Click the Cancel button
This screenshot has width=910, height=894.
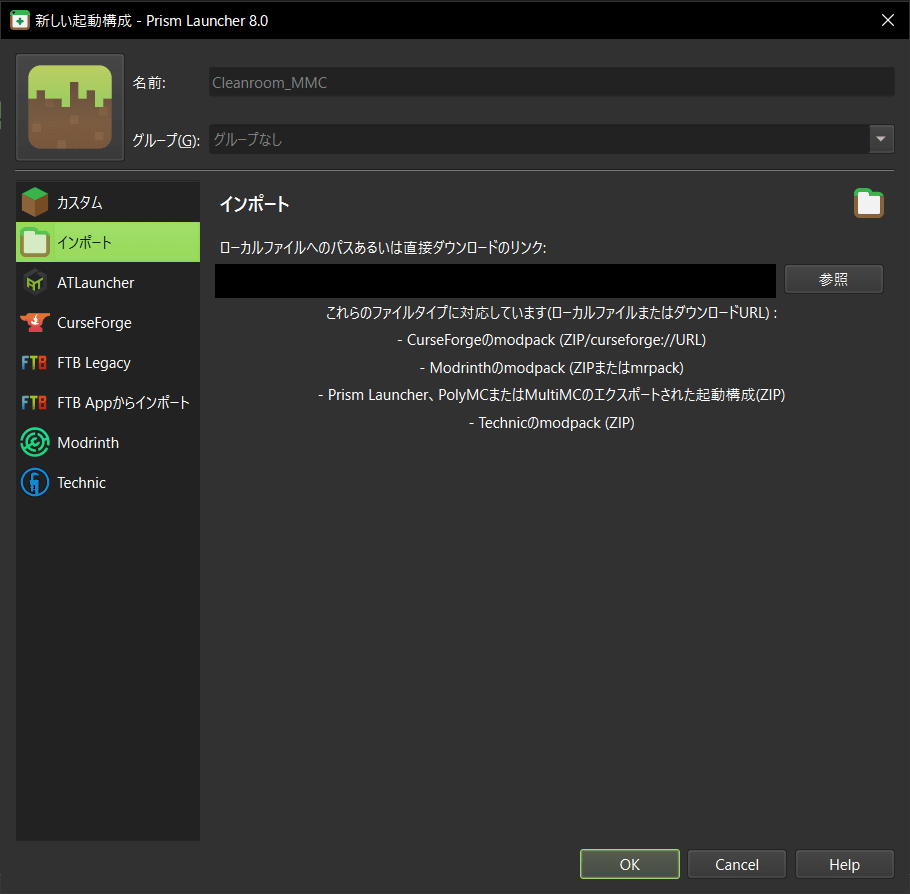point(736,864)
